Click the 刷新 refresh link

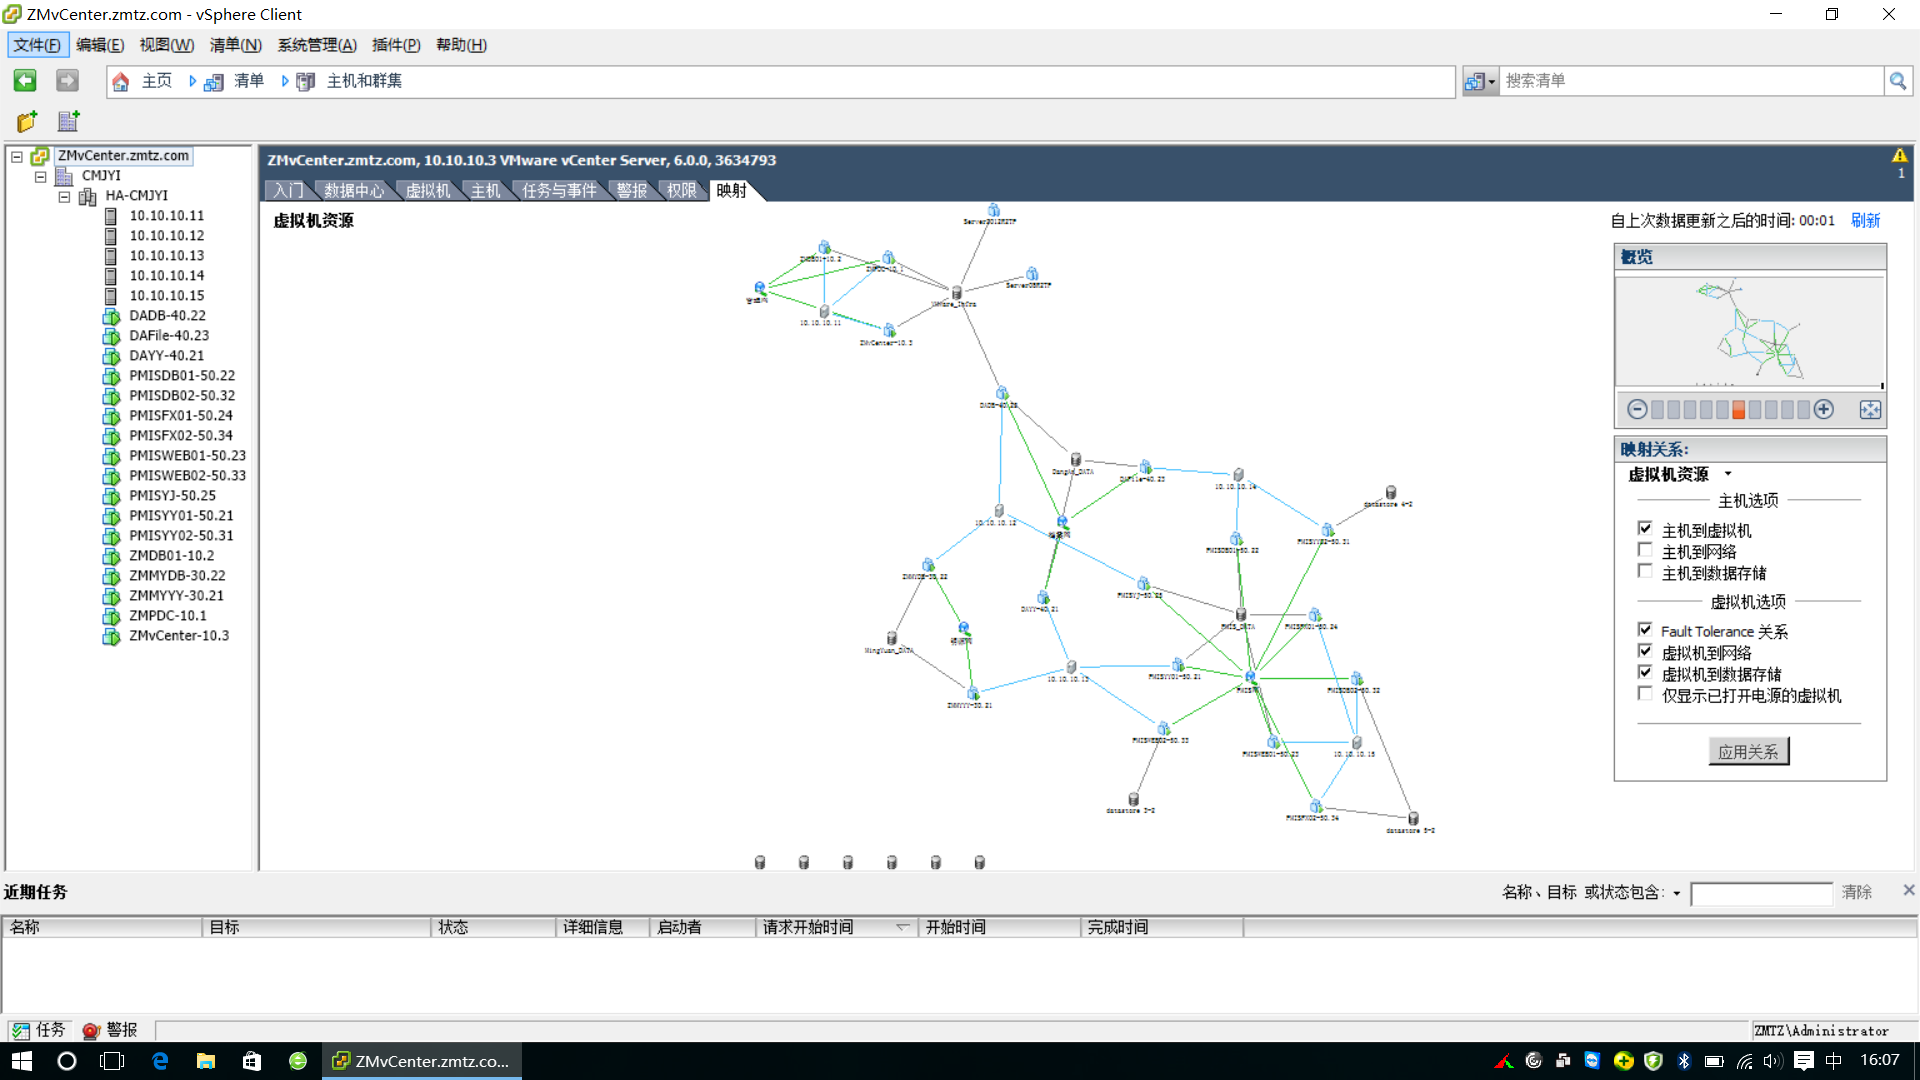click(x=1865, y=220)
